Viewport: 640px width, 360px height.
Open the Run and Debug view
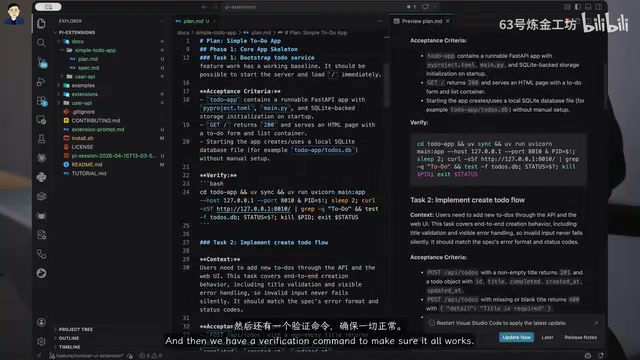point(41,82)
